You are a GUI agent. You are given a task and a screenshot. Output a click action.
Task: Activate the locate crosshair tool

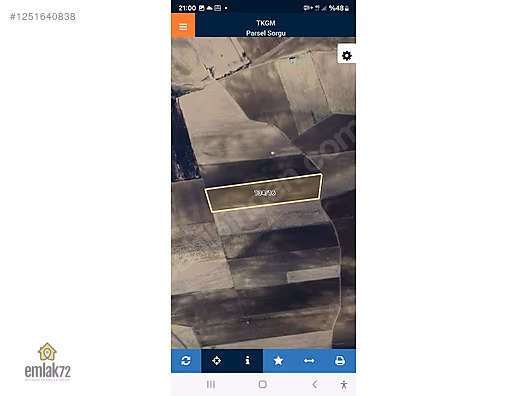click(217, 361)
